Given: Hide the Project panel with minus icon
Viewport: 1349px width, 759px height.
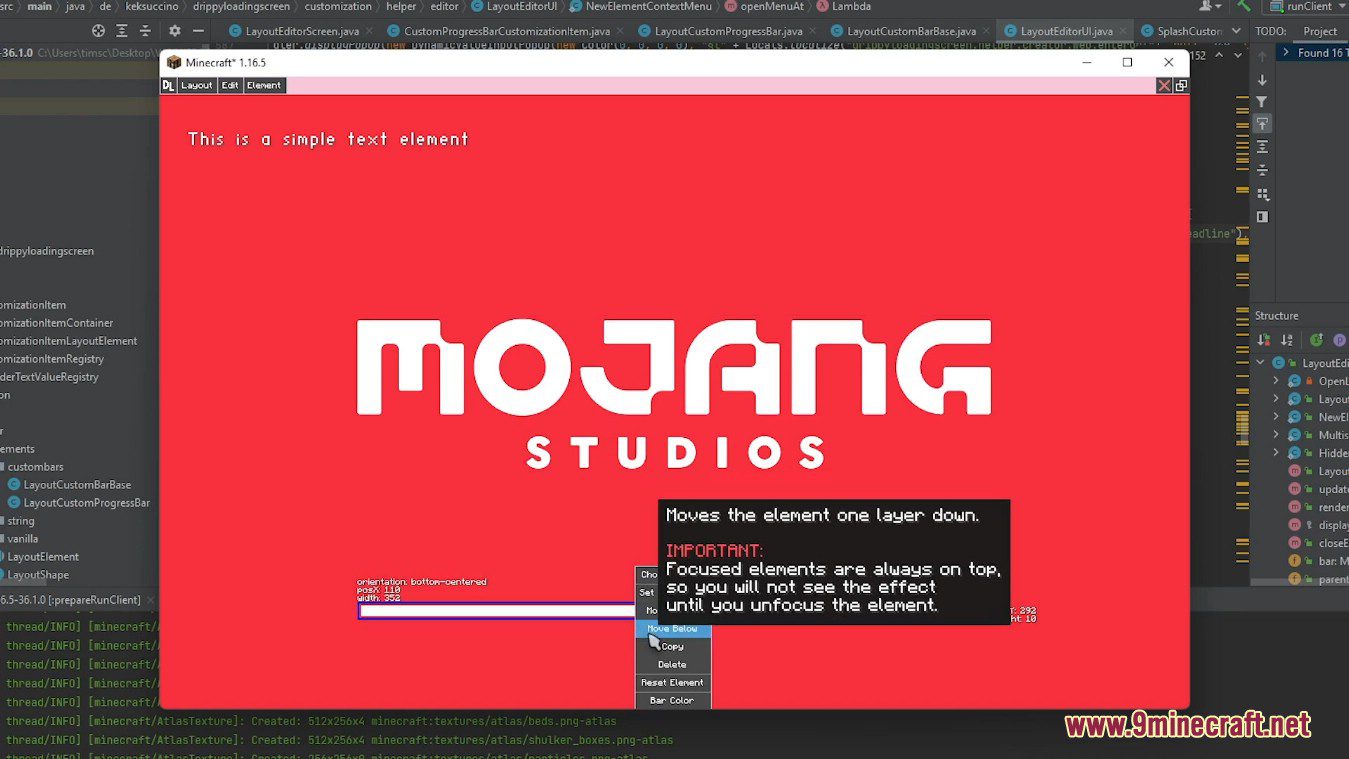Looking at the screenshot, I should (198, 31).
